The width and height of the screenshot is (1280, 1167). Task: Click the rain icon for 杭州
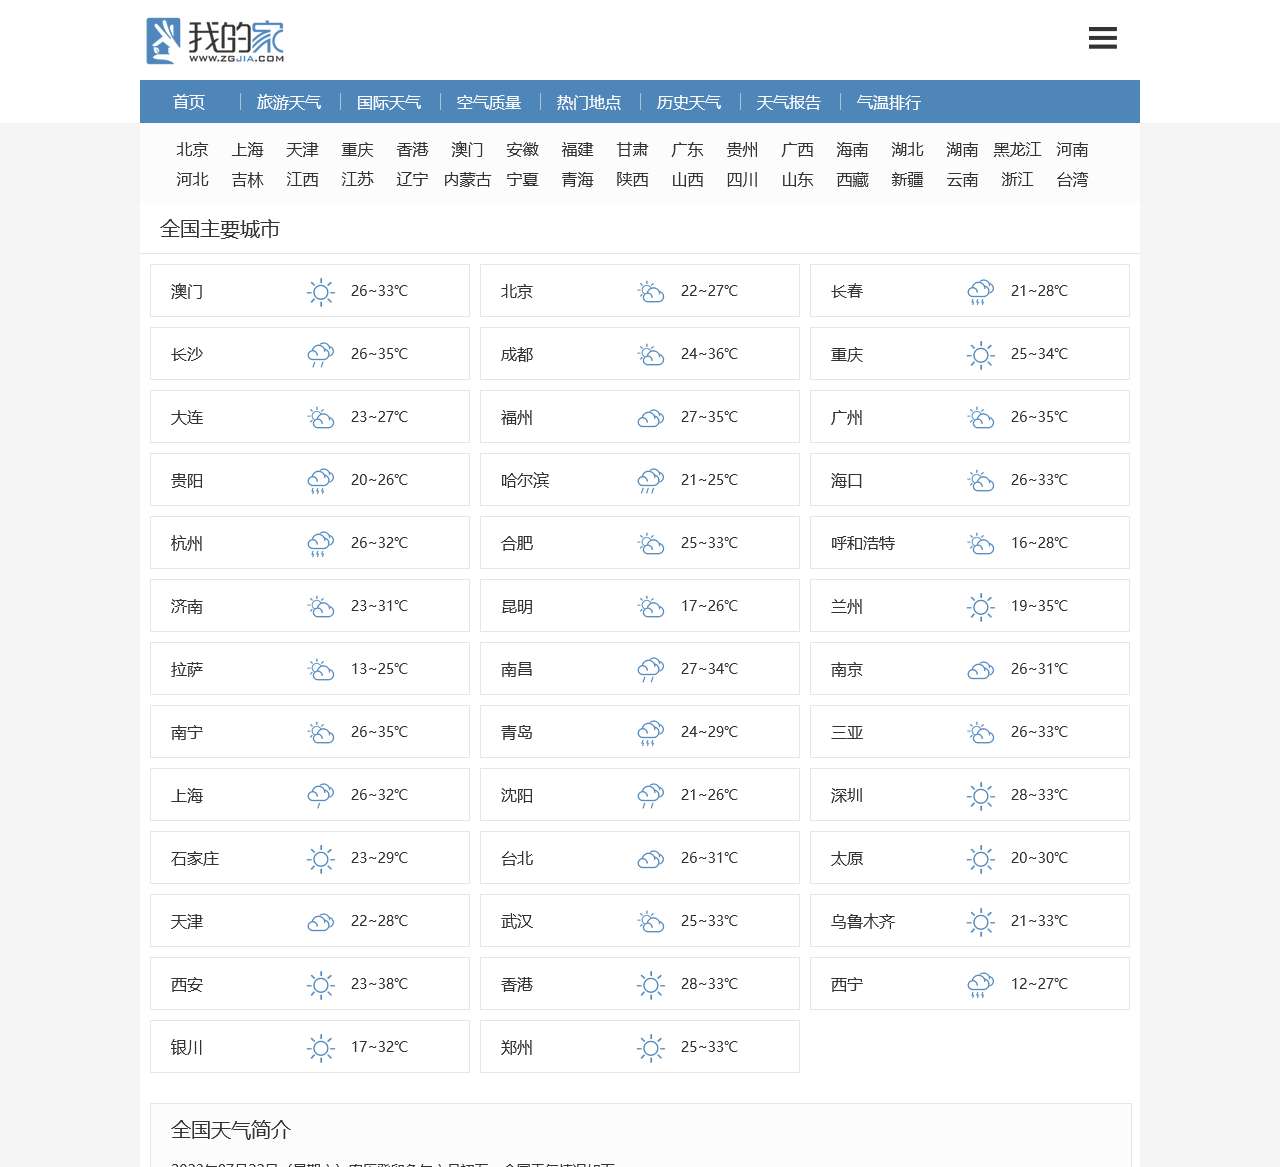pyautogui.click(x=320, y=544)
